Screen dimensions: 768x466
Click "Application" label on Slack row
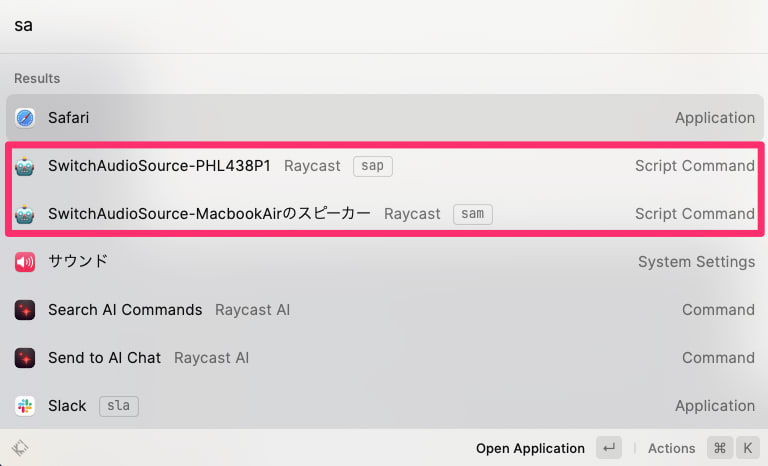(715, 406)
